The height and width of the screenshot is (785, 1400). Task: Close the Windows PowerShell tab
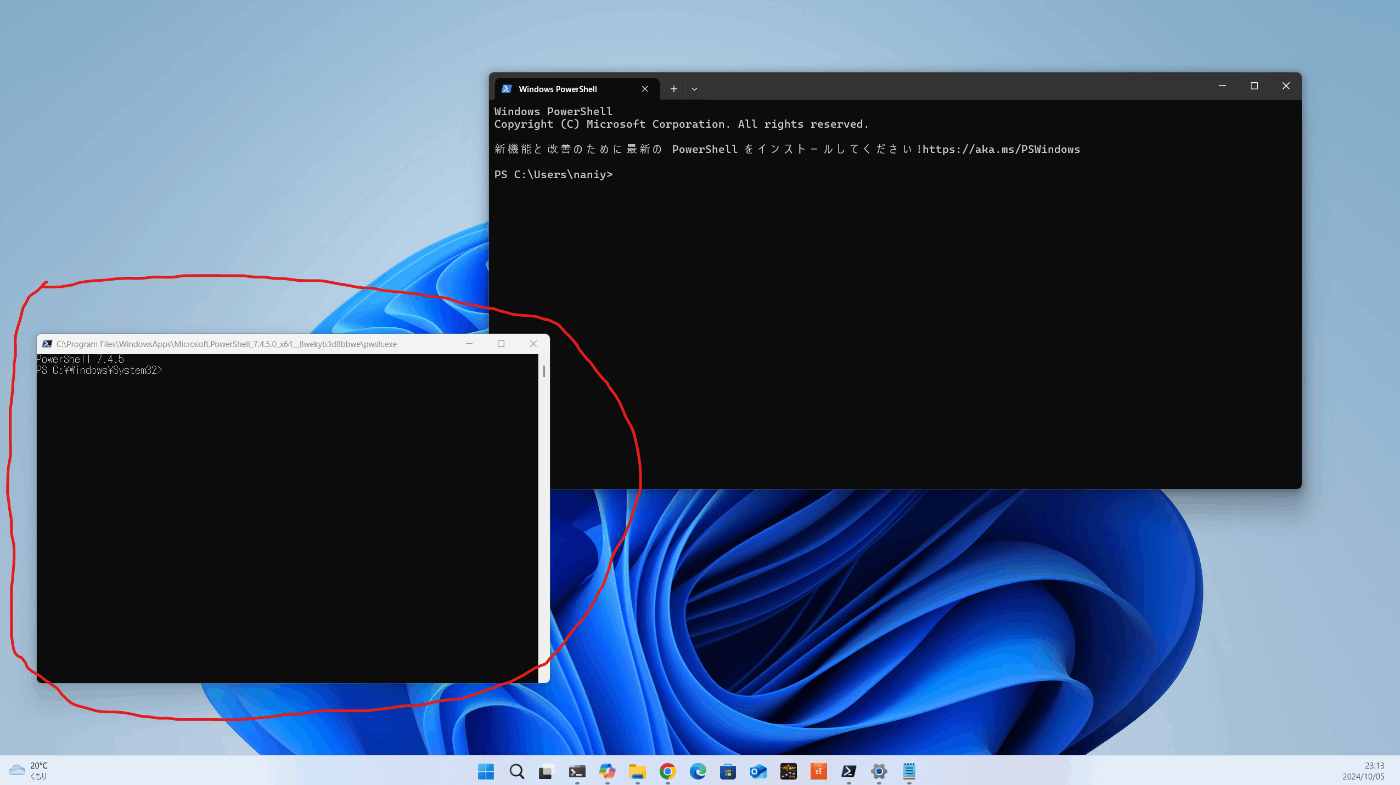click(644, 88)
